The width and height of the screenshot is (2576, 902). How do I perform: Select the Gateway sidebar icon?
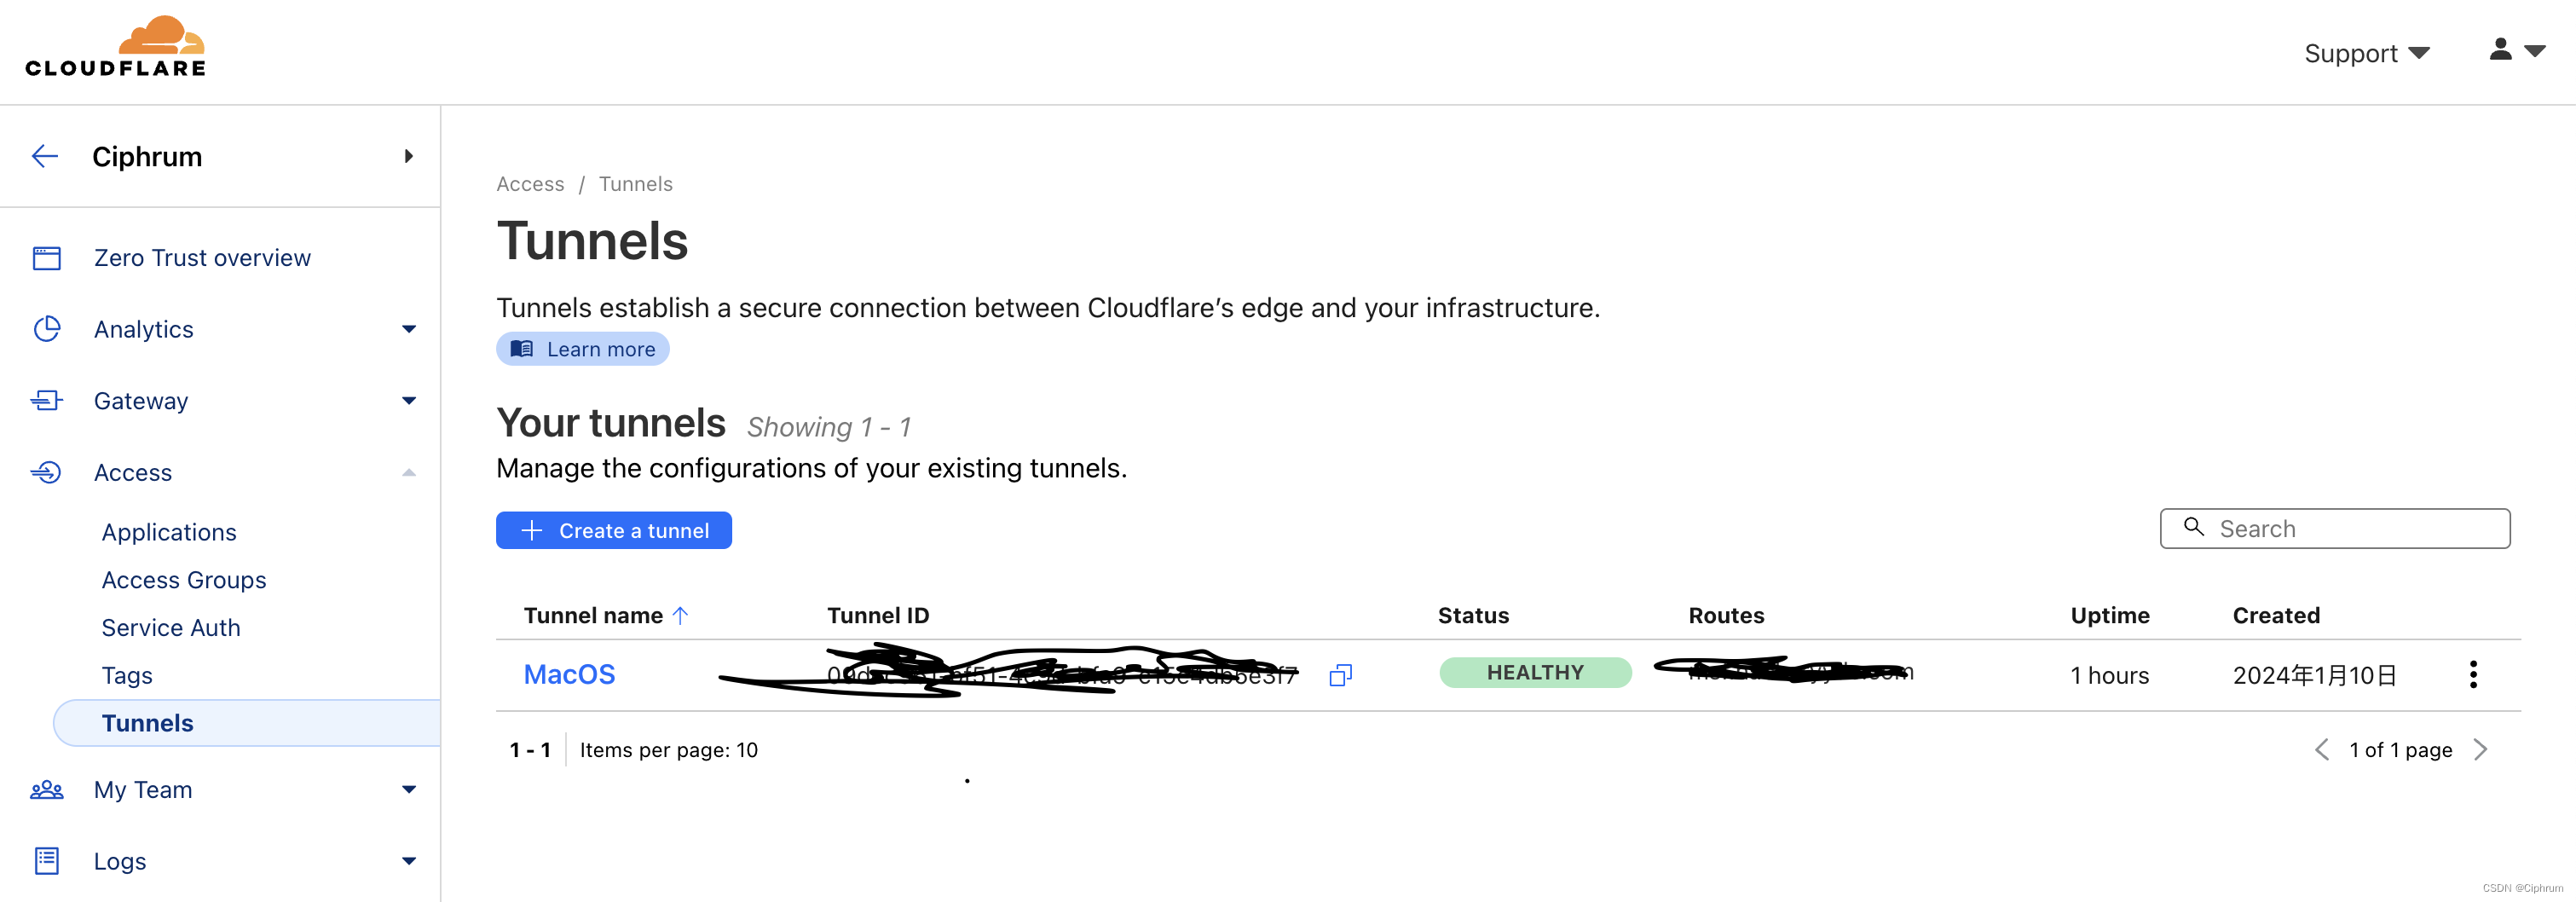[46, 400]
